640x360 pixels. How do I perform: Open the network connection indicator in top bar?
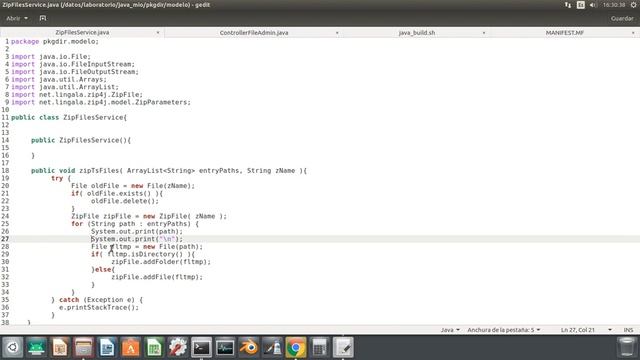point(568,5)
